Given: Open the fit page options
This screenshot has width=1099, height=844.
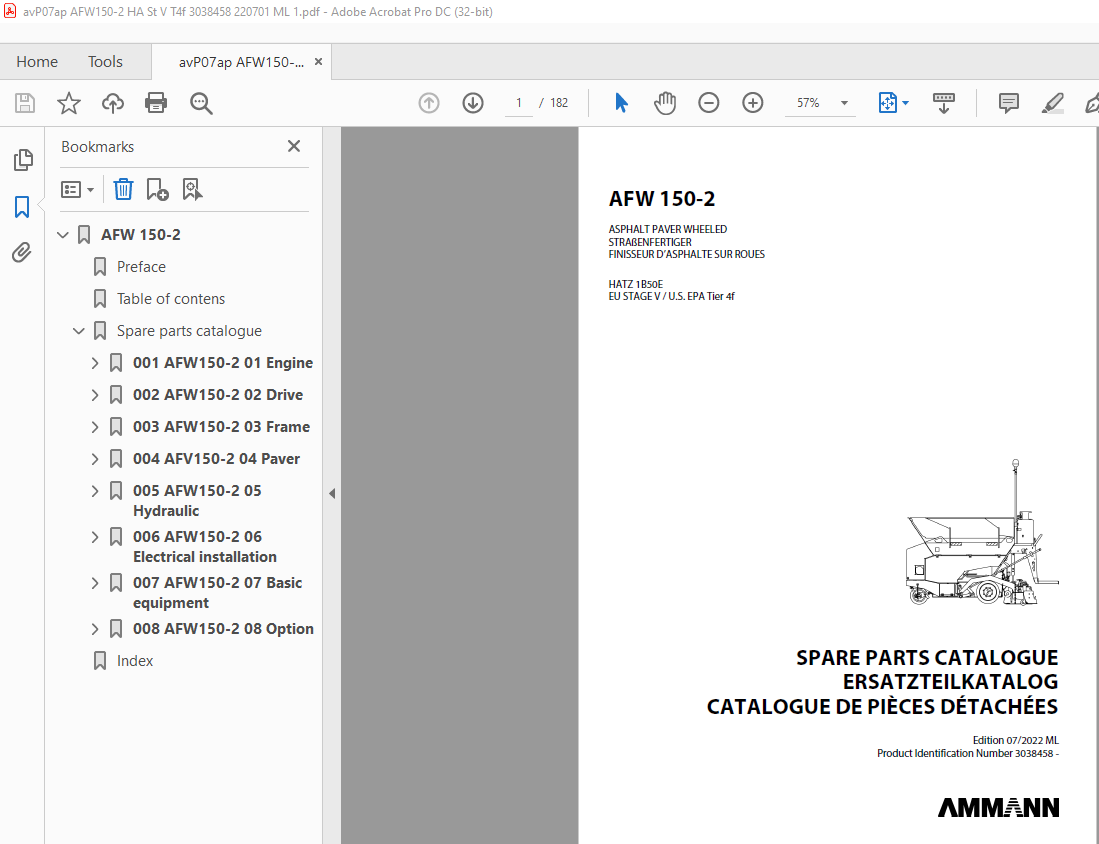Looking at the screenshot, I should coord(894,103).
